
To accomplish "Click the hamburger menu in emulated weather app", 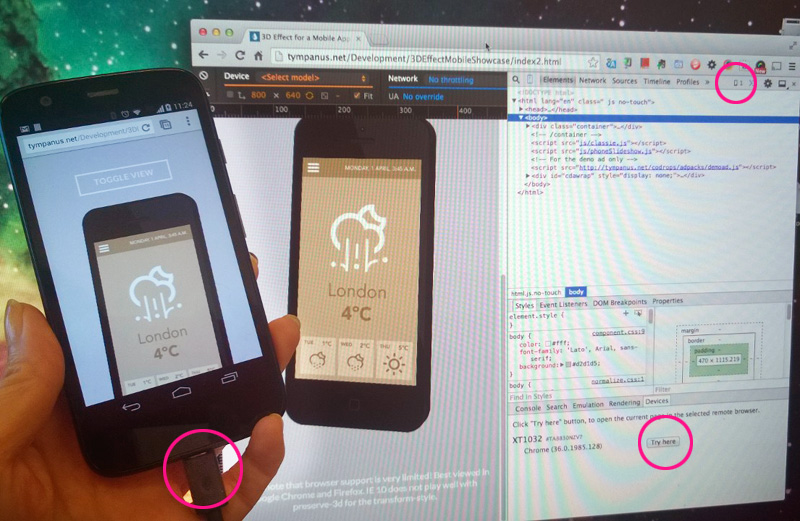I will tap(313, 167).
